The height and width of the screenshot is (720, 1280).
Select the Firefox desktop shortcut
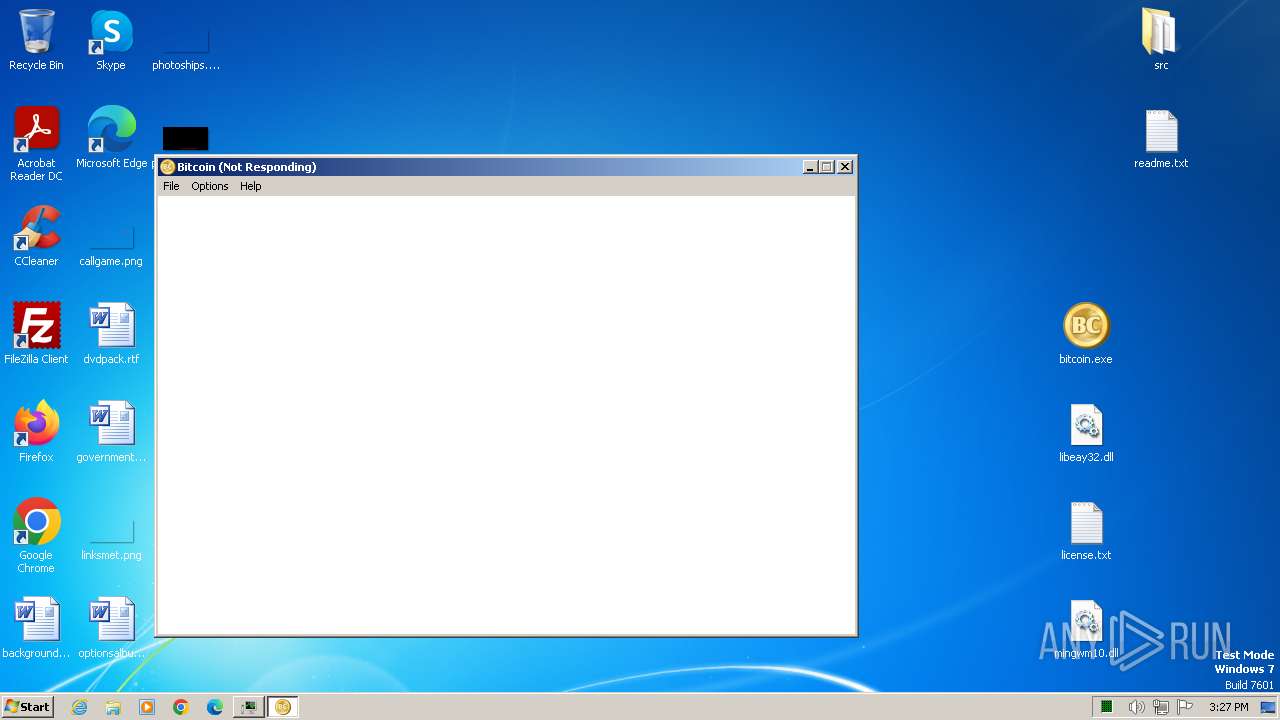36,432
